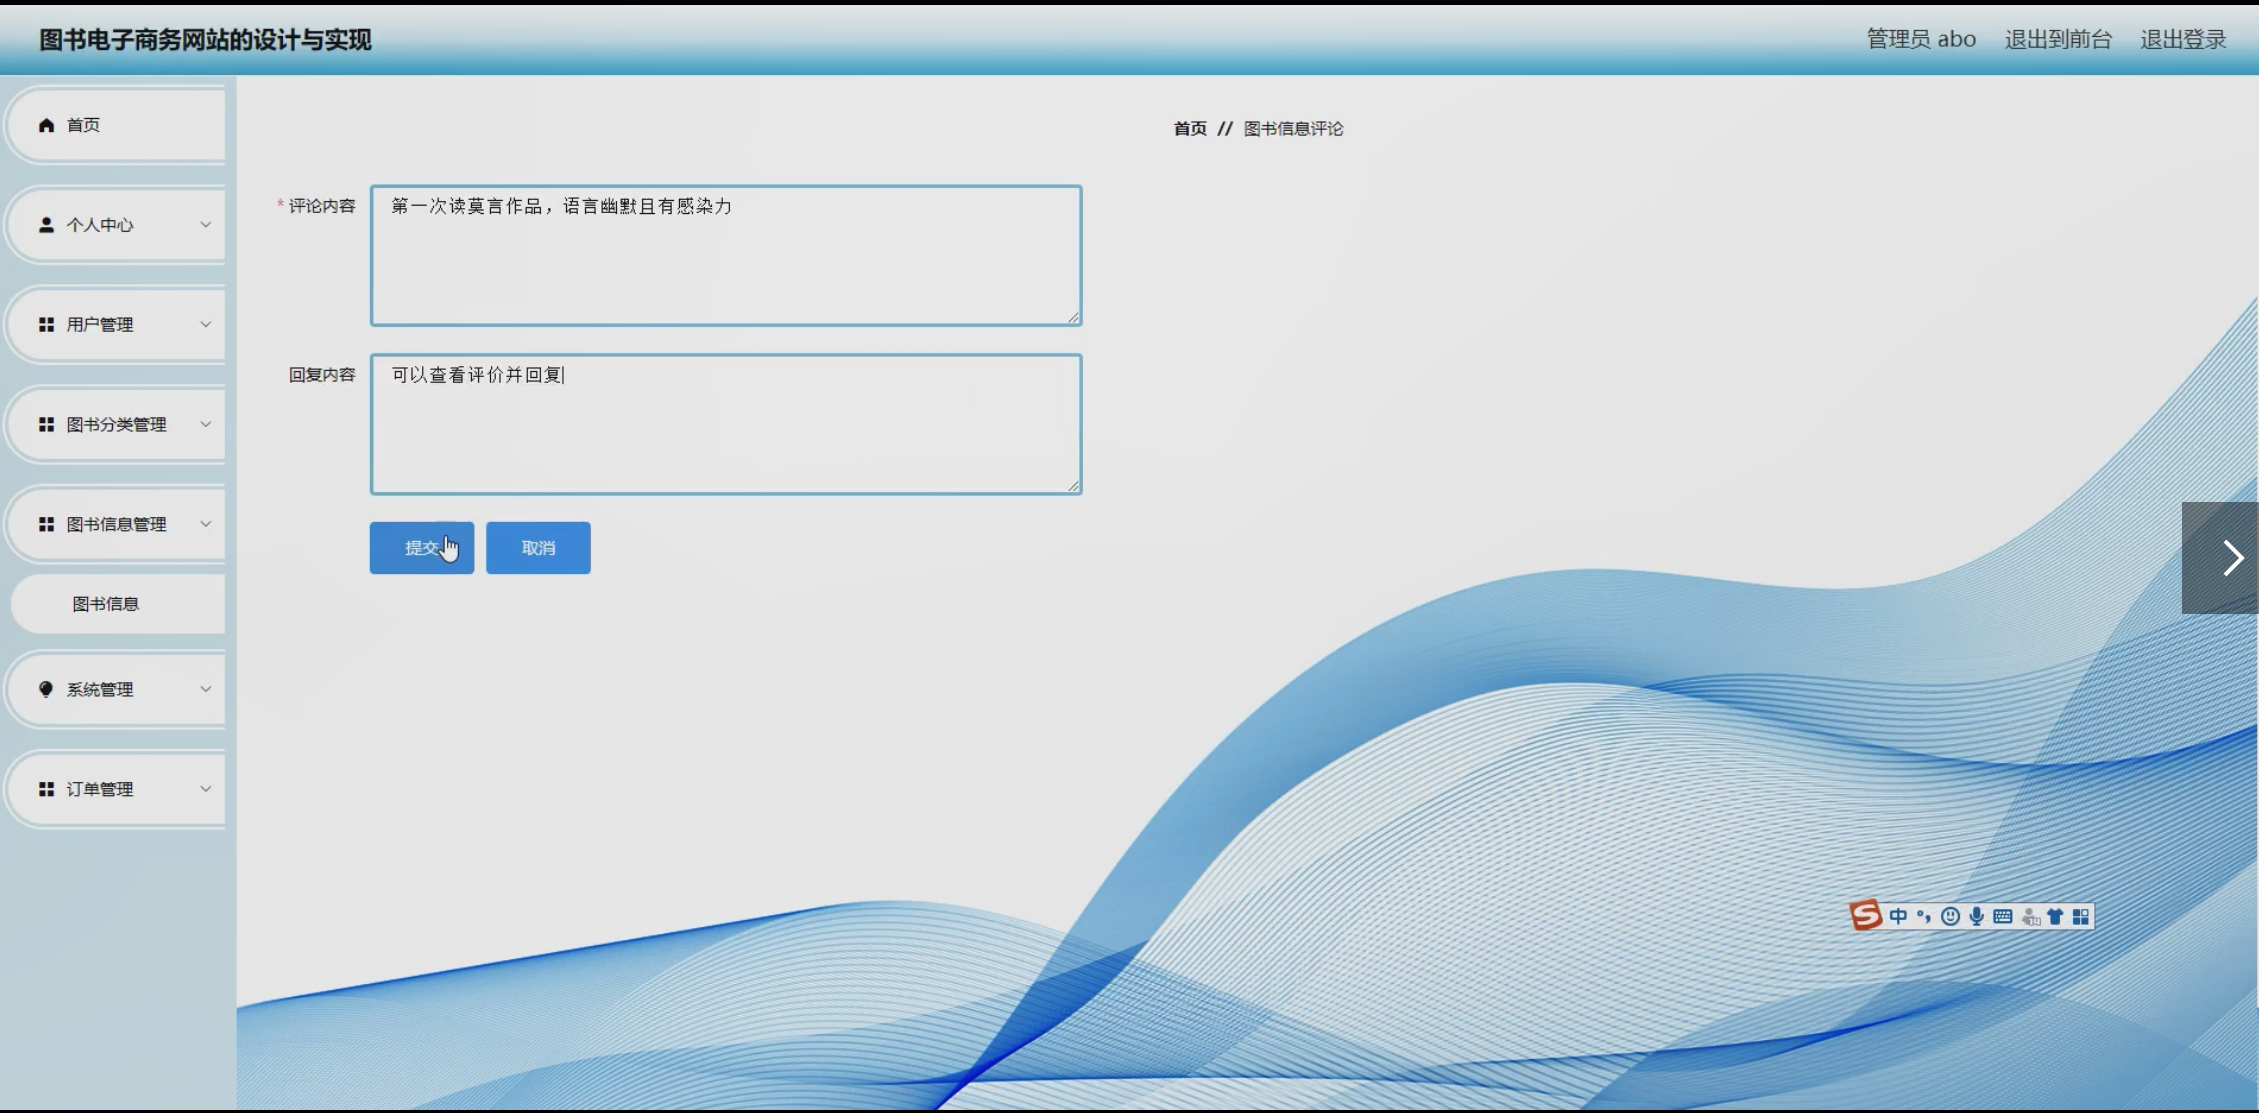This screenshot has width=2259, height=1113.
Task: Click the 回复内容 field label
Action: pos(321,375)
